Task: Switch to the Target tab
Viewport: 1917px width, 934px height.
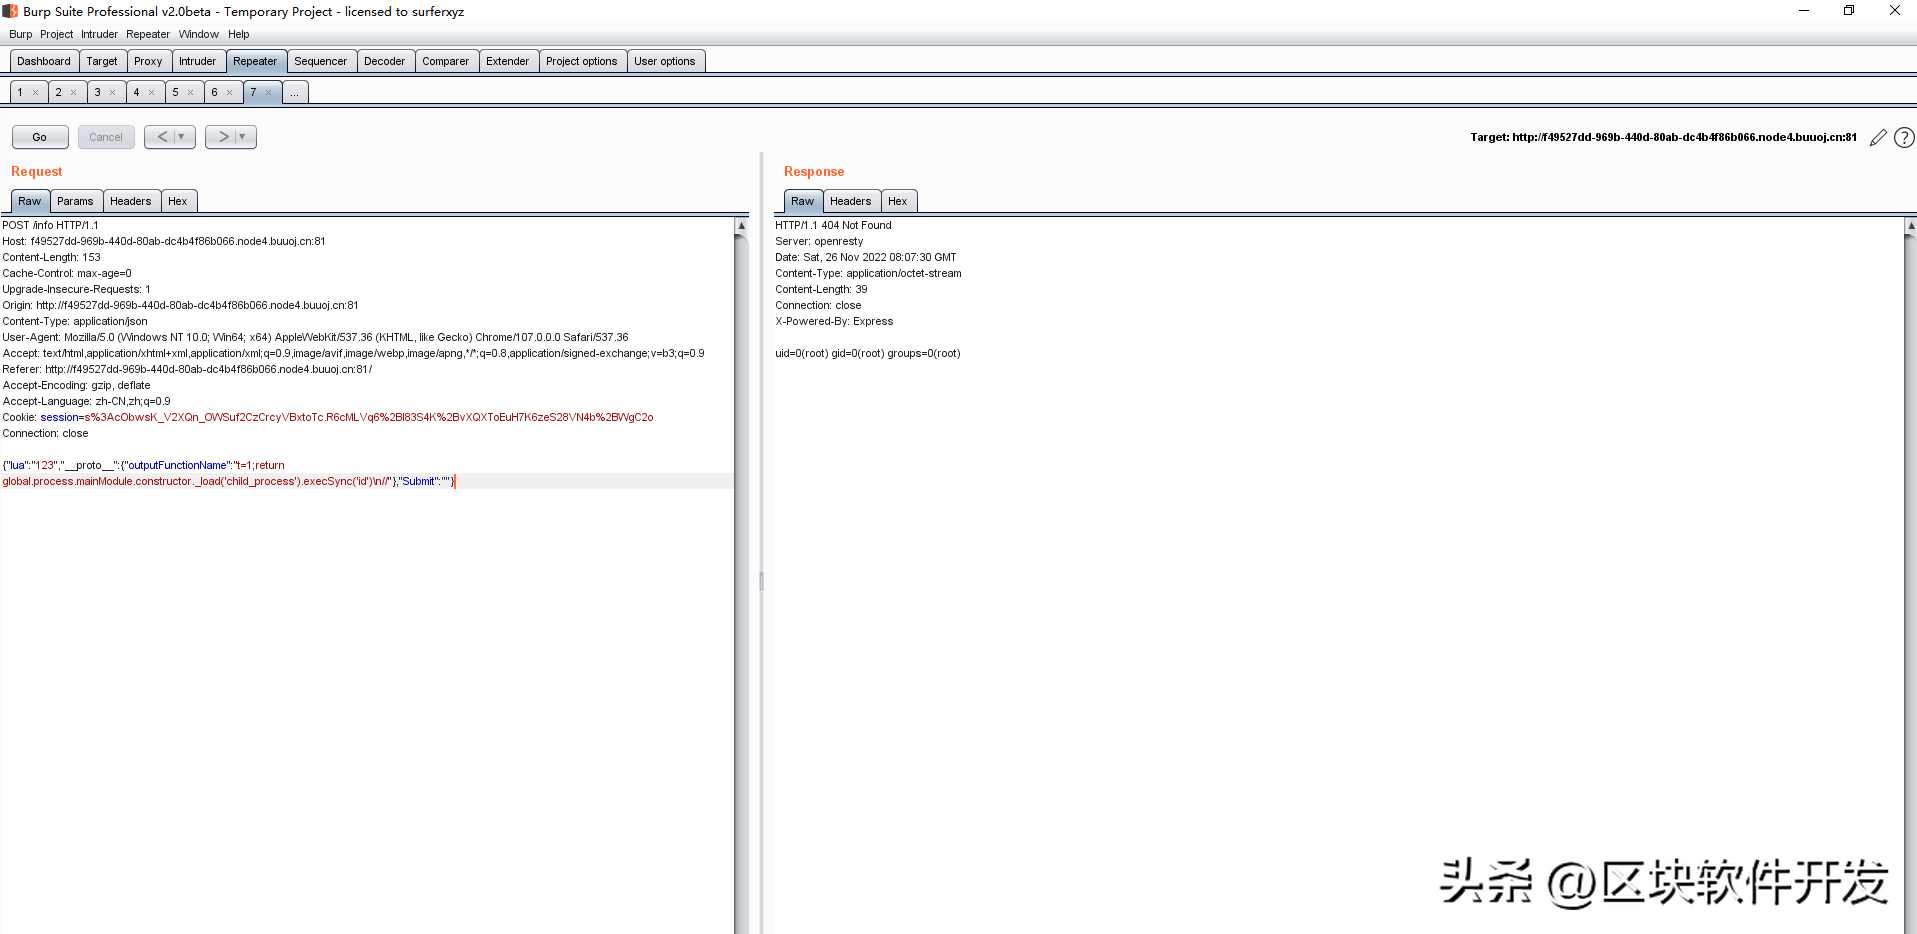Action: point(102,61)
